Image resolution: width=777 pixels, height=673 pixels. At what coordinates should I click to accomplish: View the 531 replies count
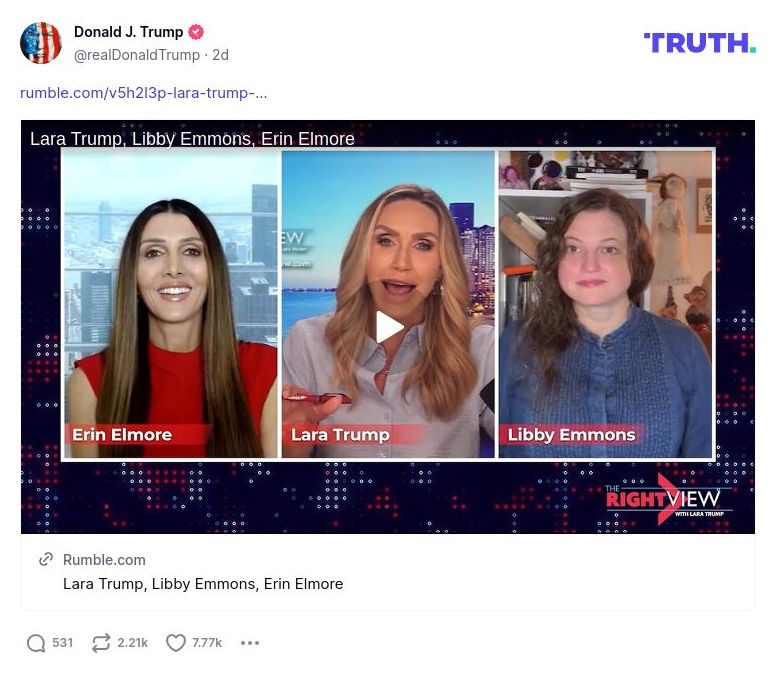click(x=62, y=643)
